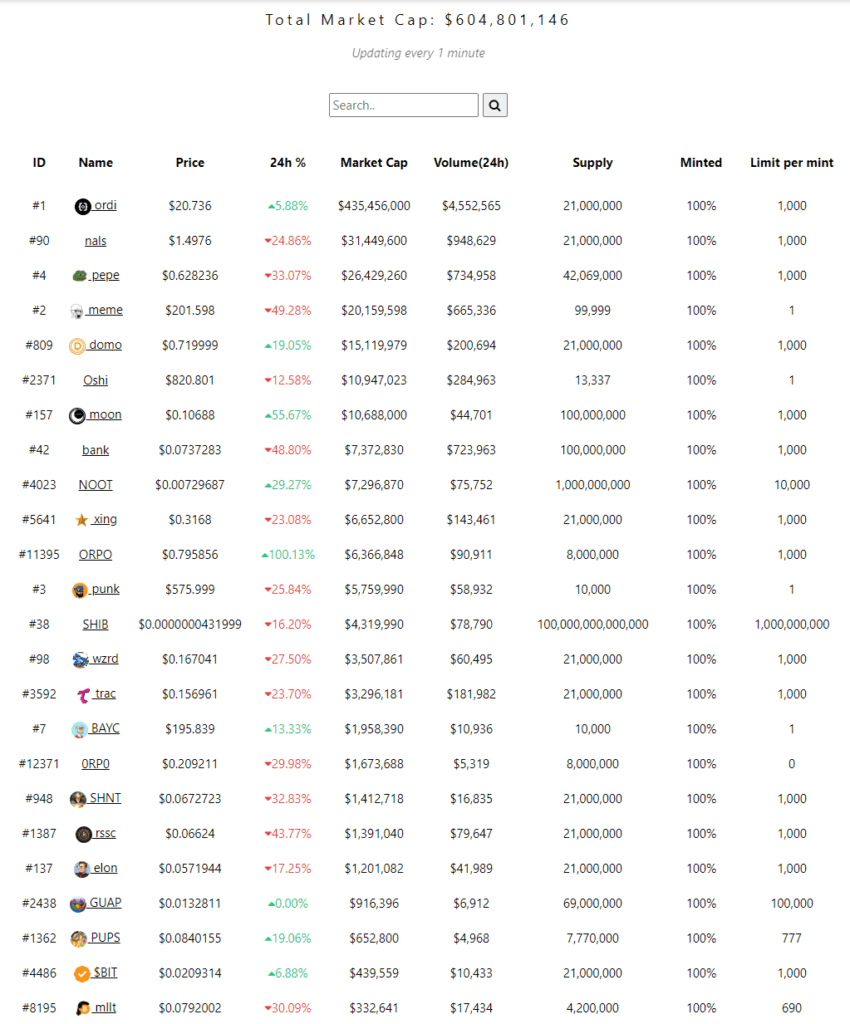This screenshot has width=850, height=1024.
Task: Open the NOOT token link
Action: click(x=96, y=485)
